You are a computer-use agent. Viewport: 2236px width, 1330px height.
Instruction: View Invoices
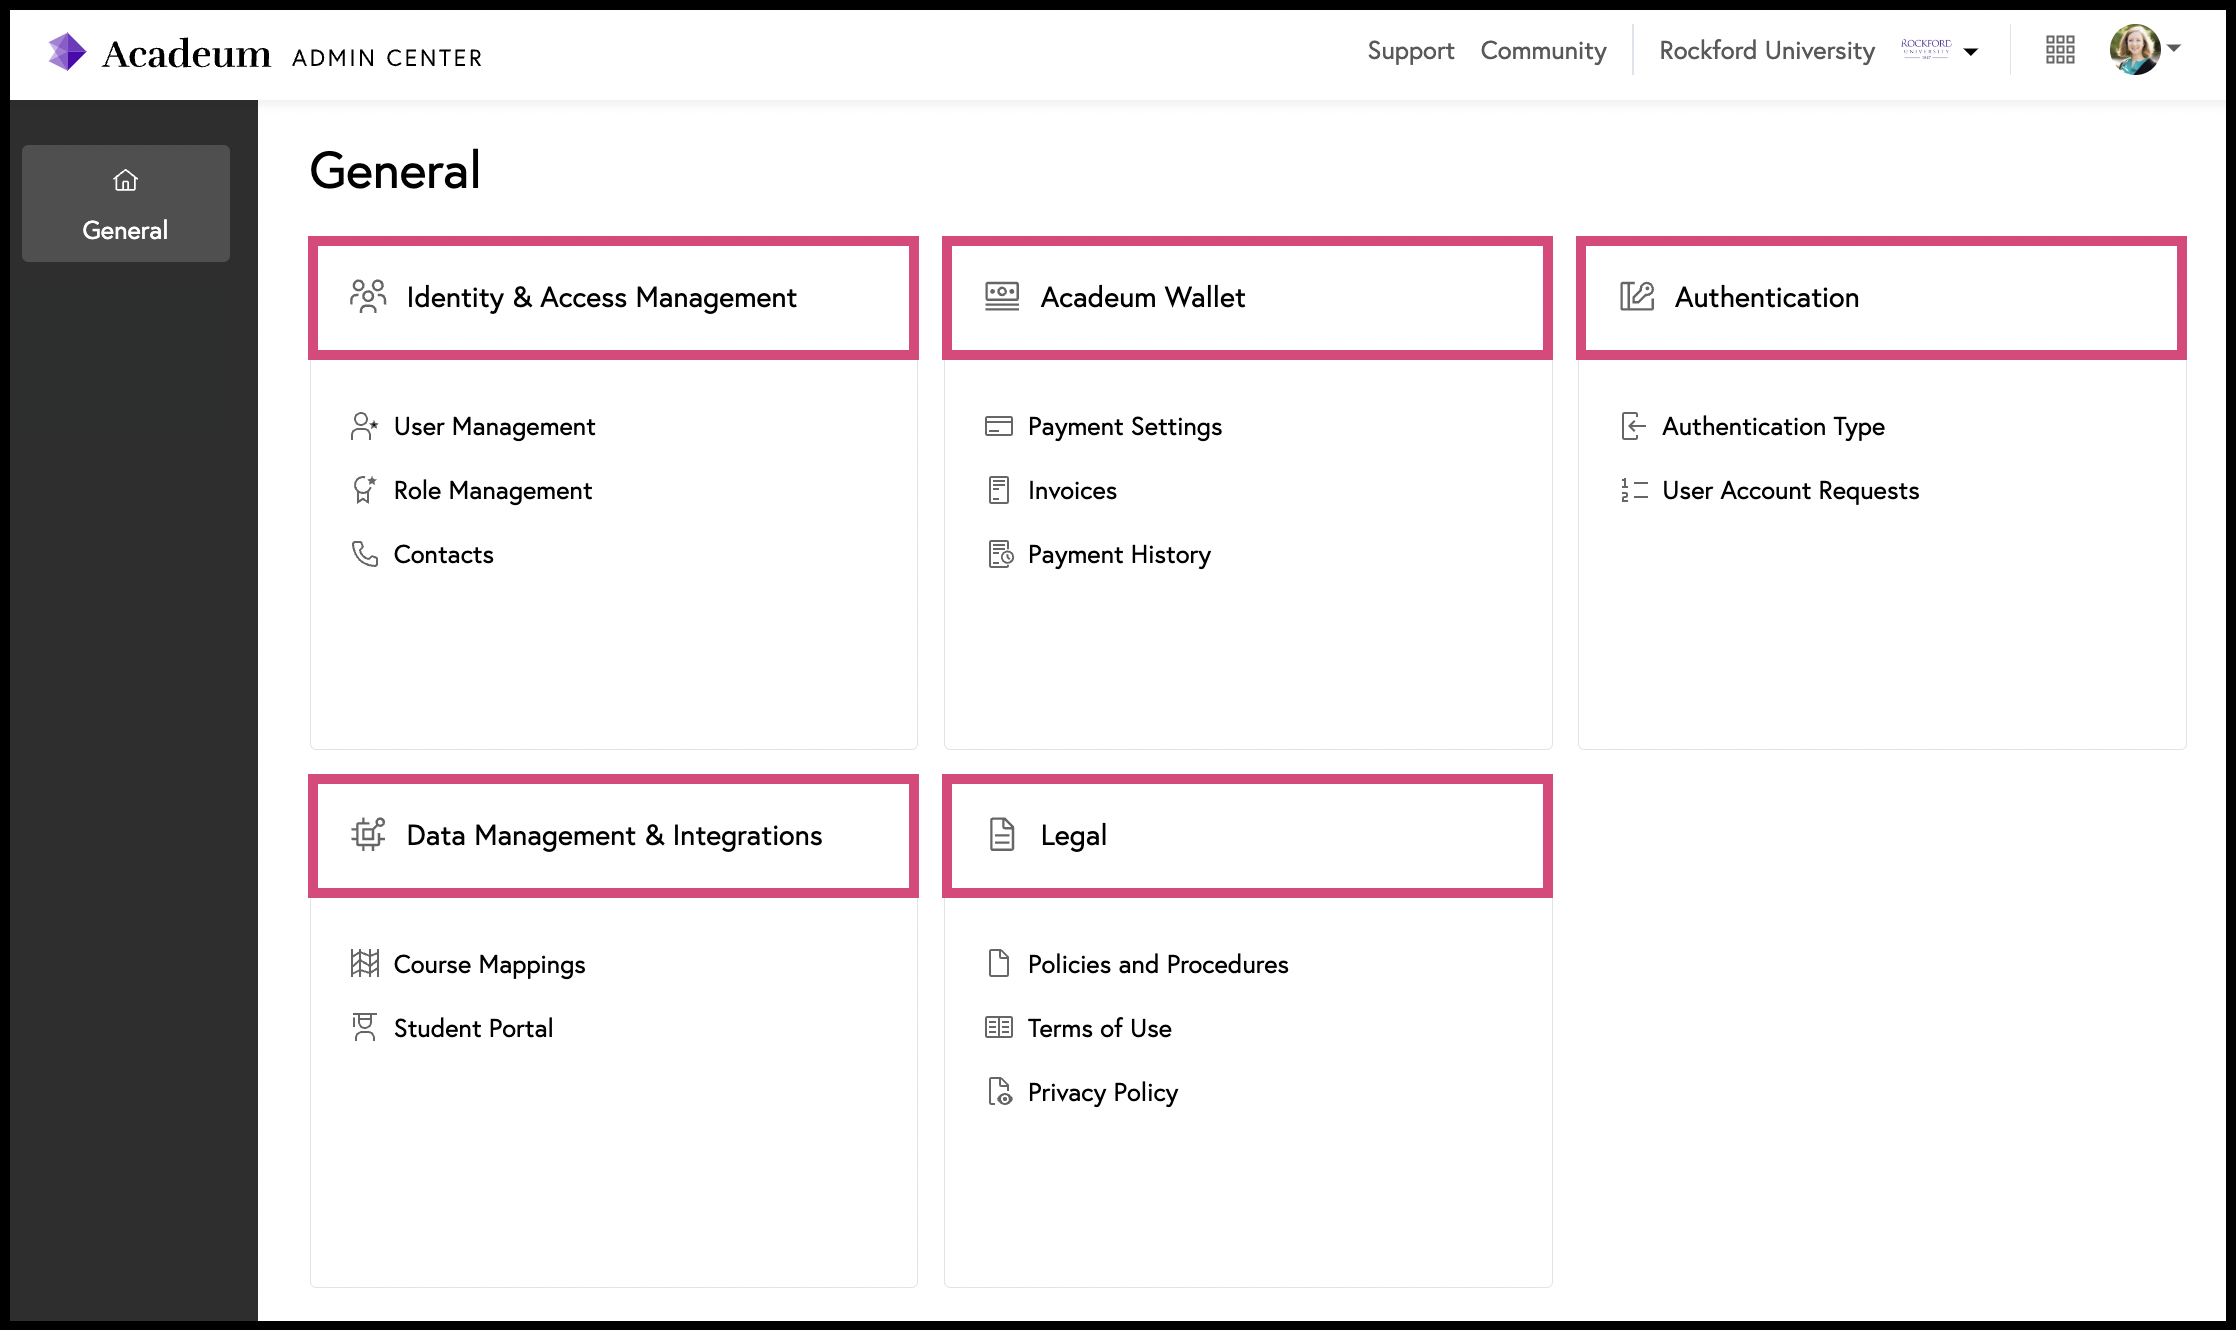pyautogui.click(x=1072, y=491)
